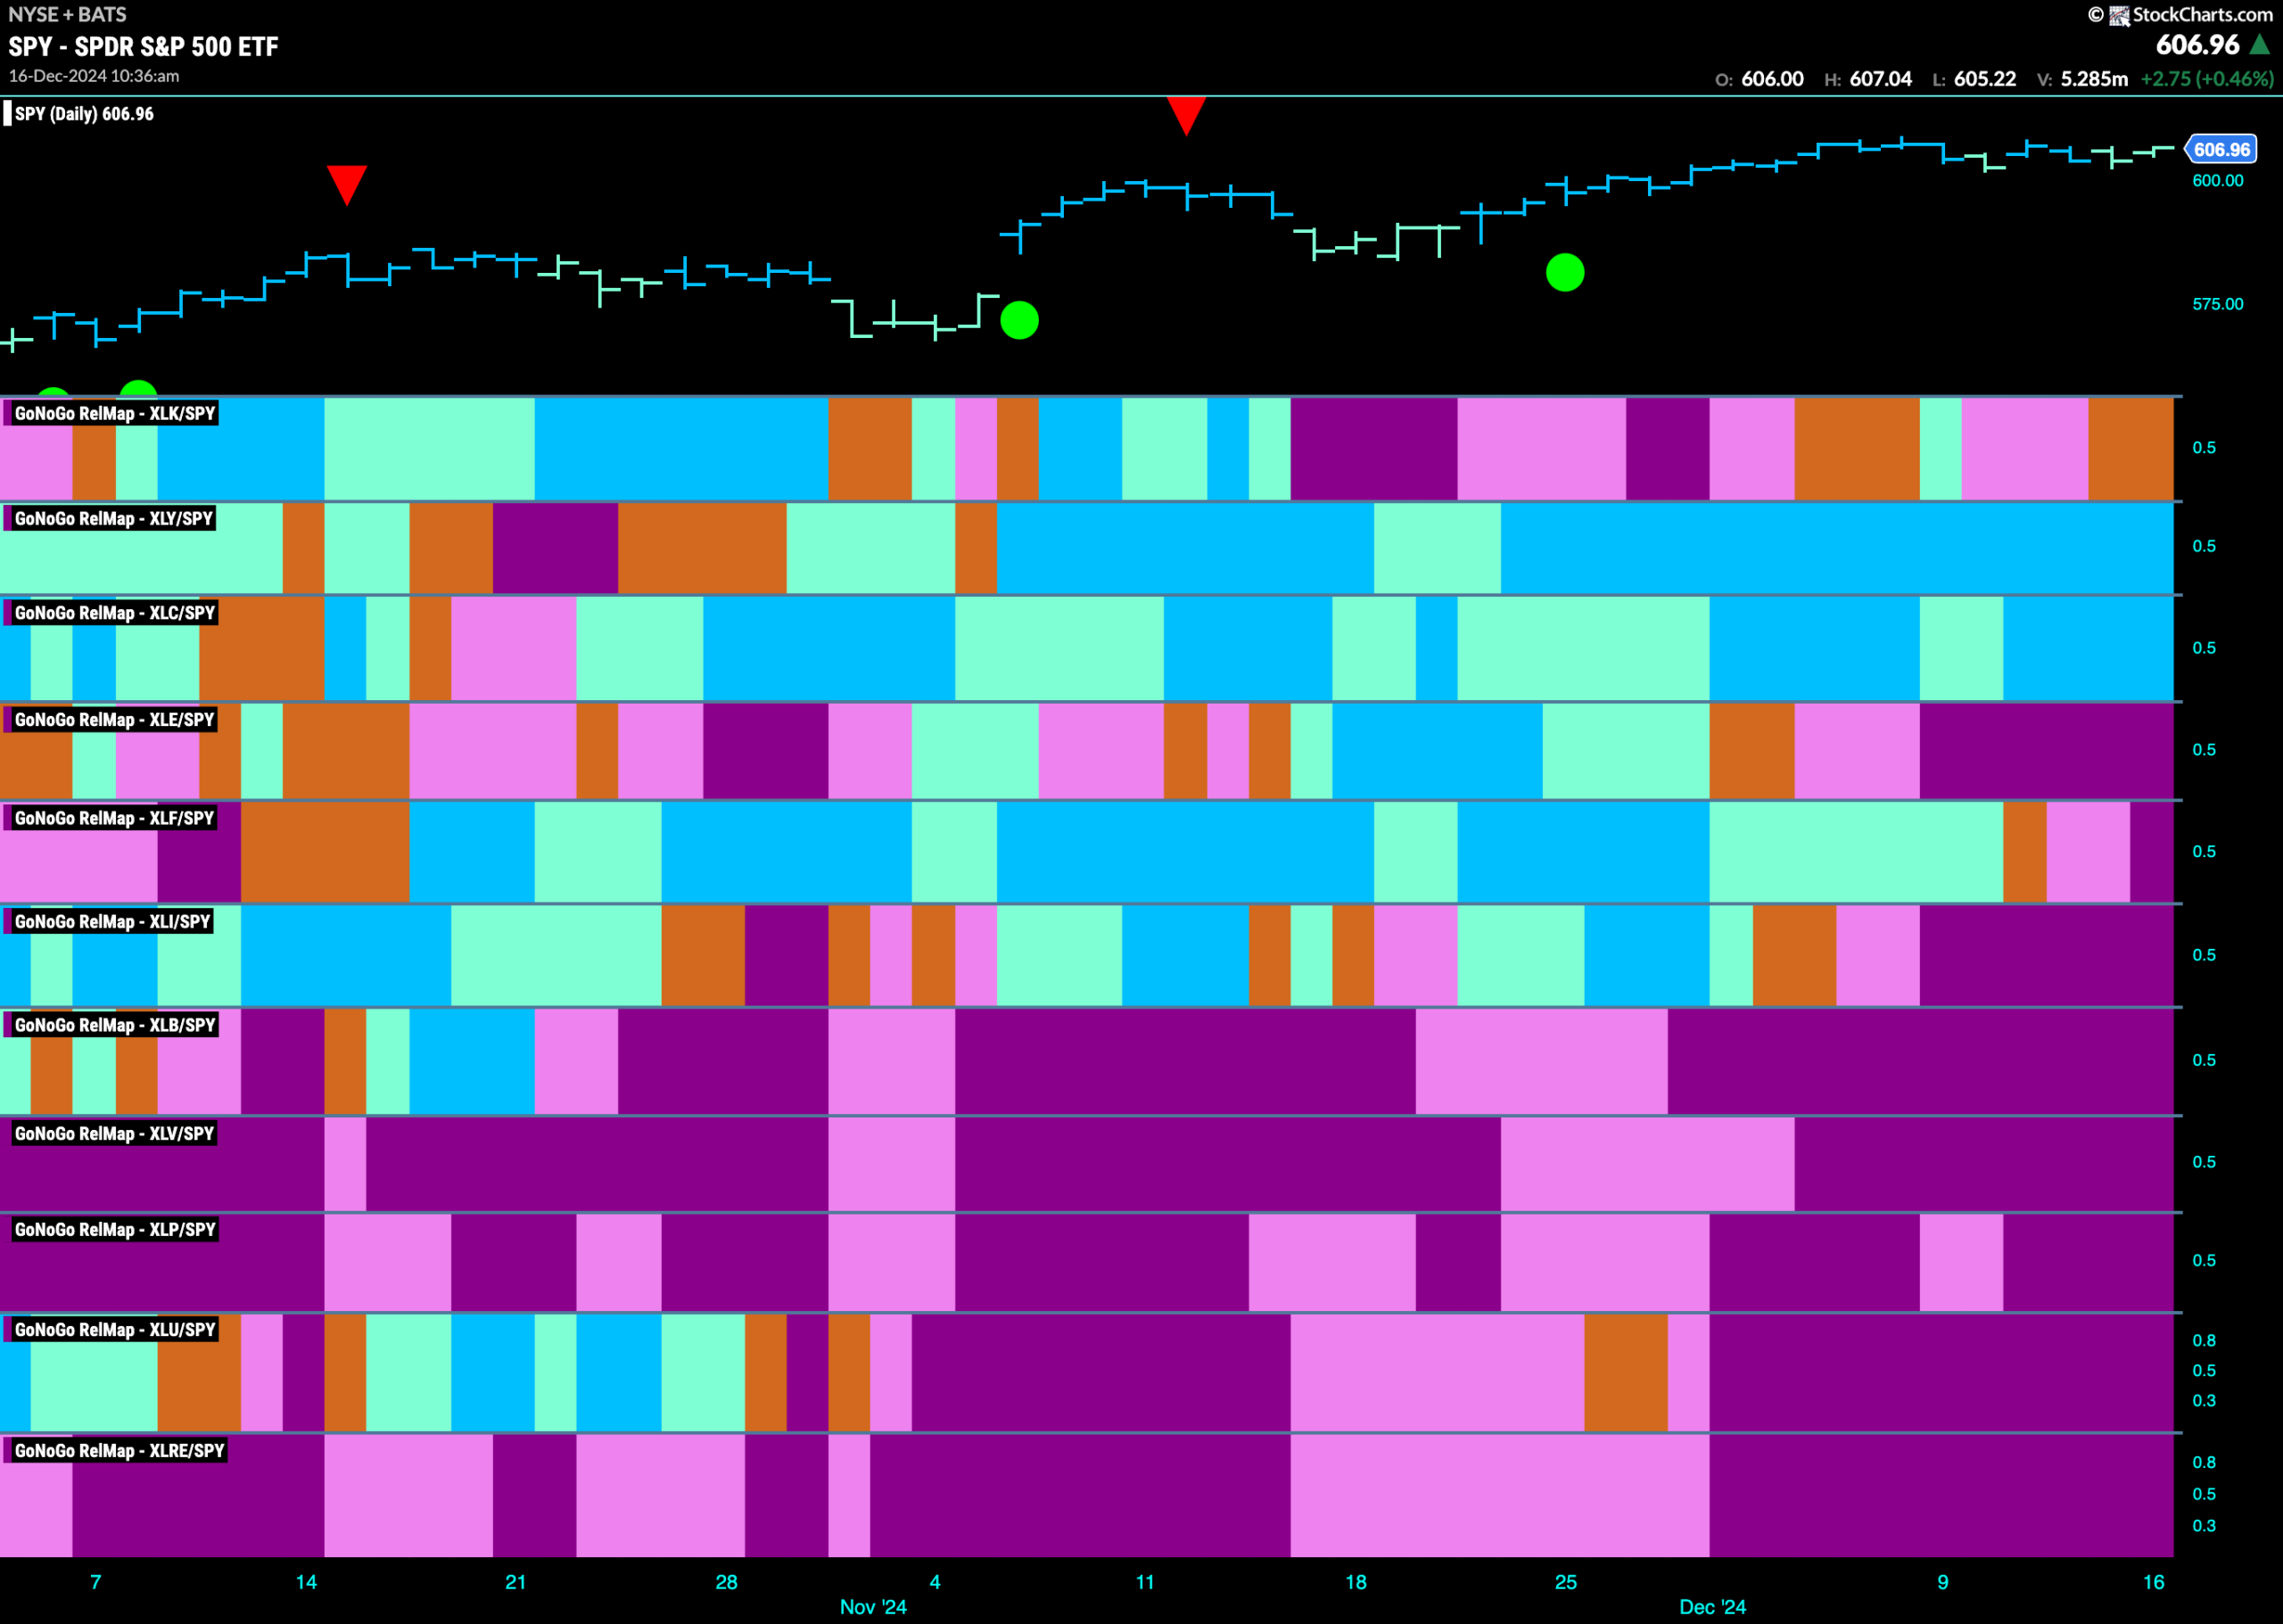Click the Nov '24 month label on time axis
This screenshot has height=1624, width=2283.
[x=873, y=1606]
